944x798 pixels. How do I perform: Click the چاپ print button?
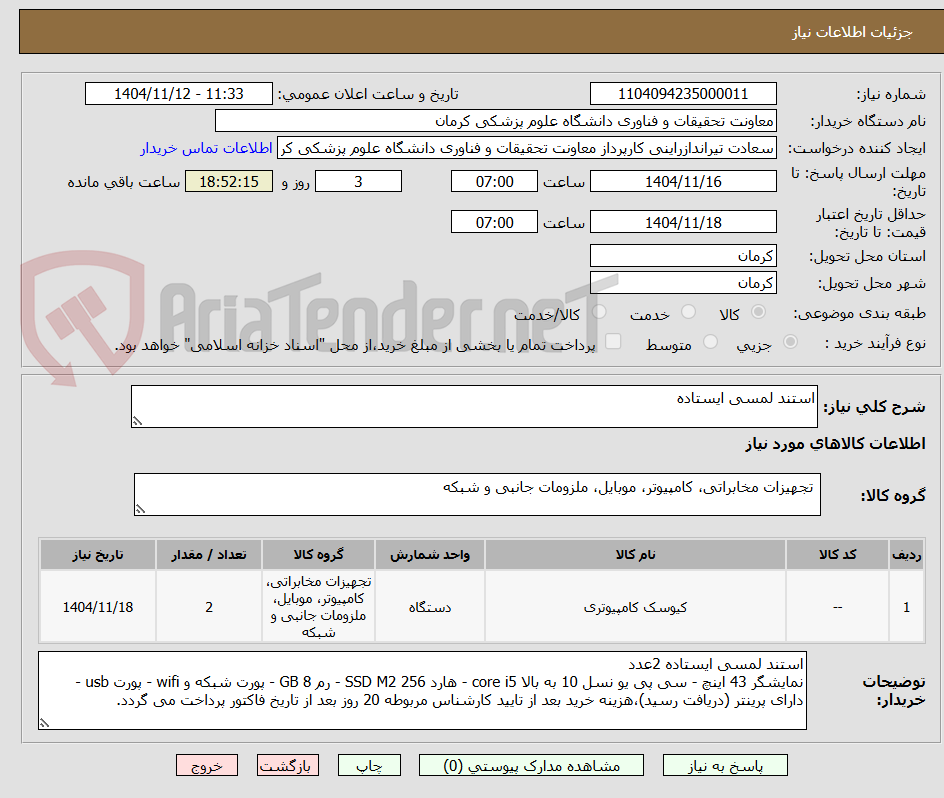(369, 765)
